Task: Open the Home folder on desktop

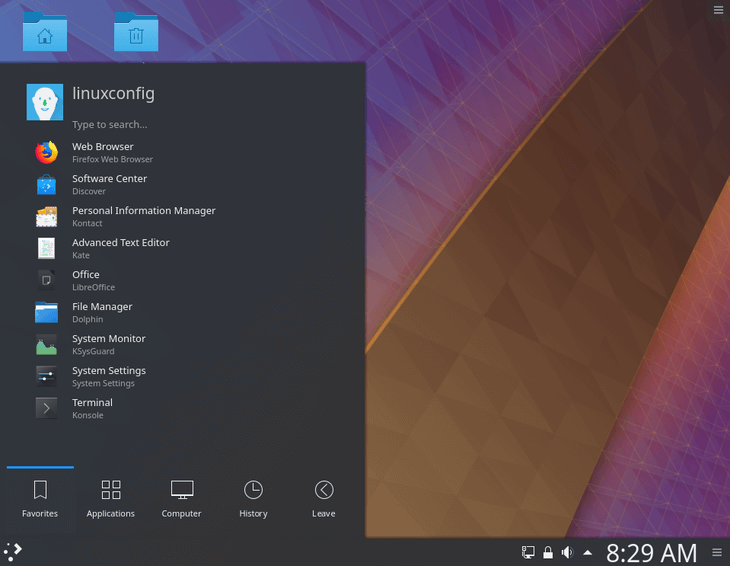Action: pyautogui.click(x=45, y=32)
